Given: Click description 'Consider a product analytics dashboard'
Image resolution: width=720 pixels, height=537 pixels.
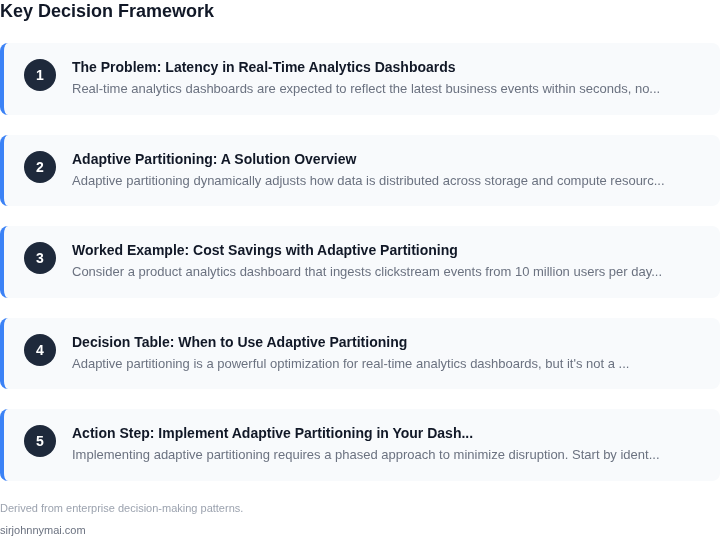Looking at the screenshot, I should pyautogui.click(x=367, y=271).
